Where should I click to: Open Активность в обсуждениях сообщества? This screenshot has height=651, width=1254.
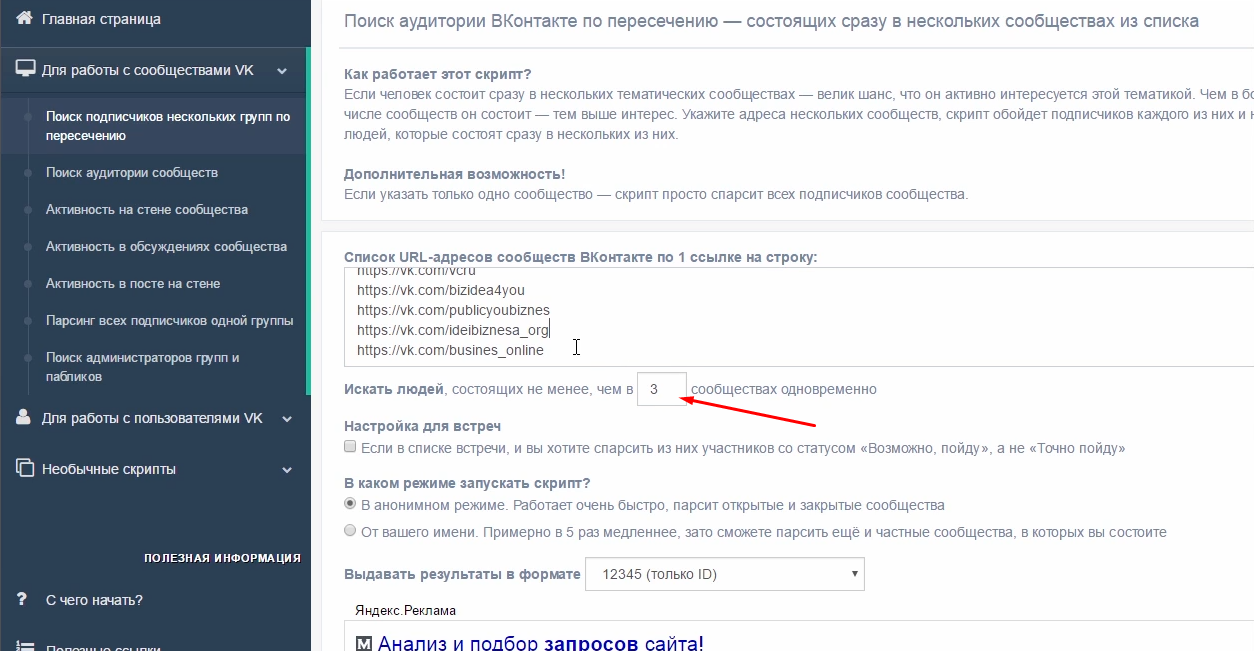tap(166, 246)
